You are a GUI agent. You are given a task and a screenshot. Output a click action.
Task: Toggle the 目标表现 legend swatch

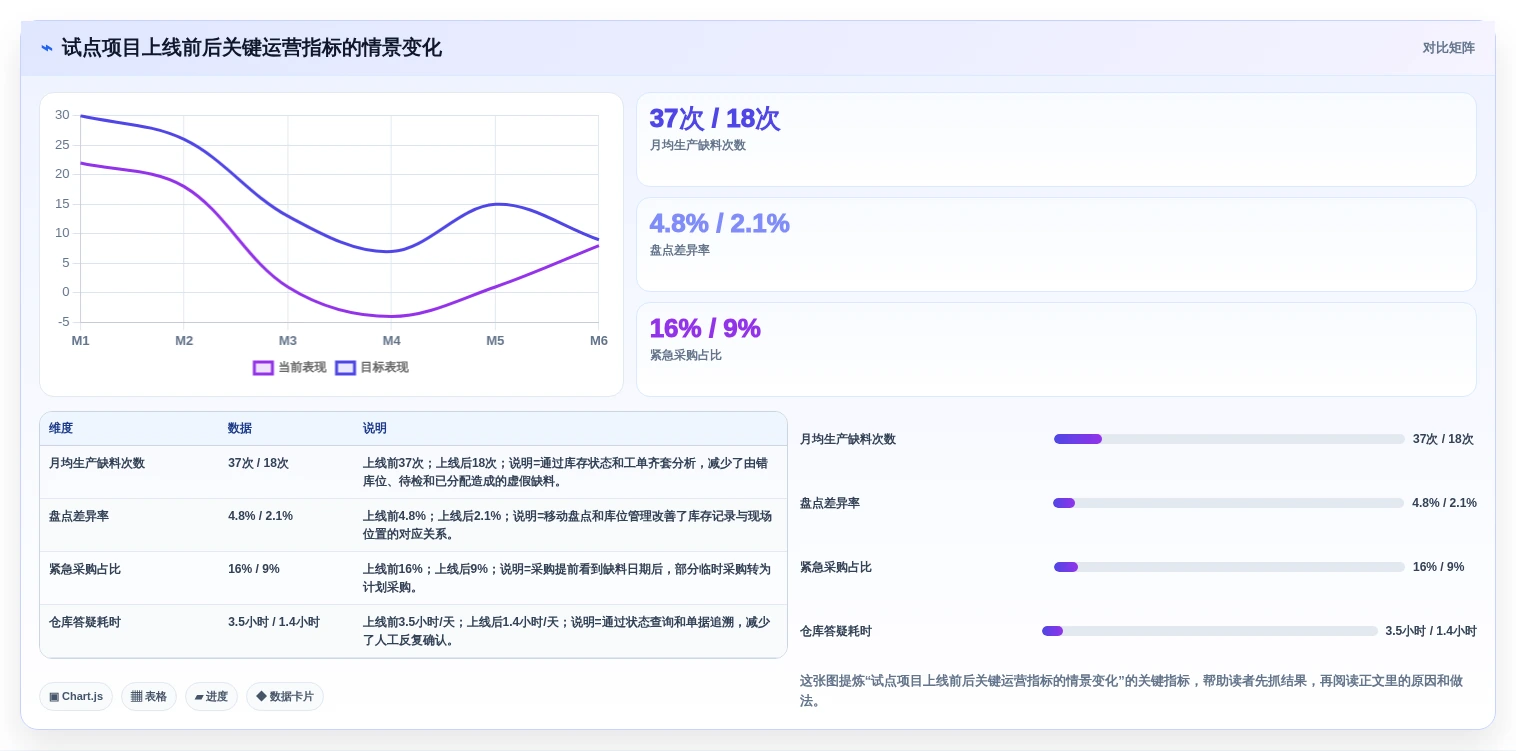click(345, 368)
